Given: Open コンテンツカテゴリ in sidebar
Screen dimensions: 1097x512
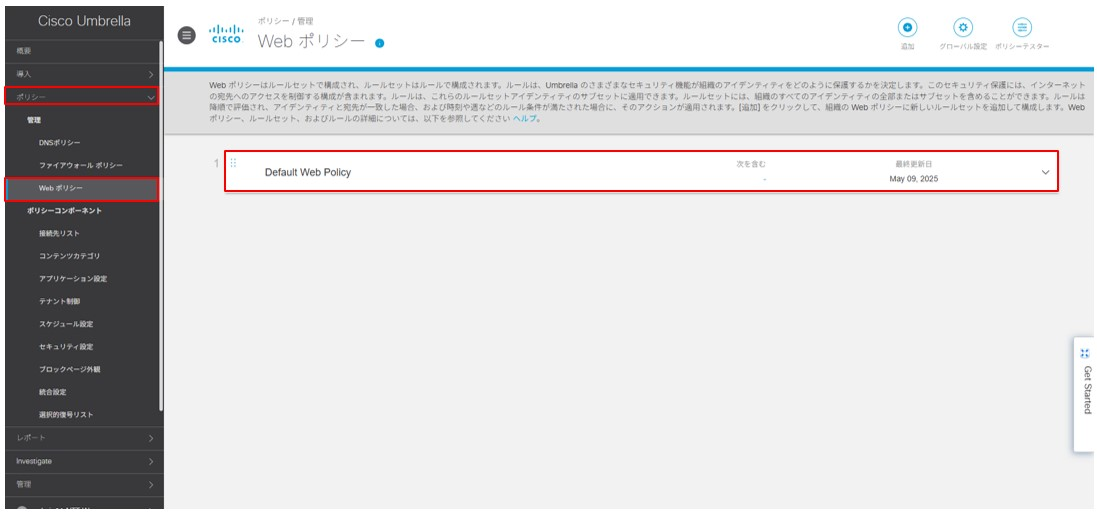Looking at the screenshot, I should tap(69, 256).
